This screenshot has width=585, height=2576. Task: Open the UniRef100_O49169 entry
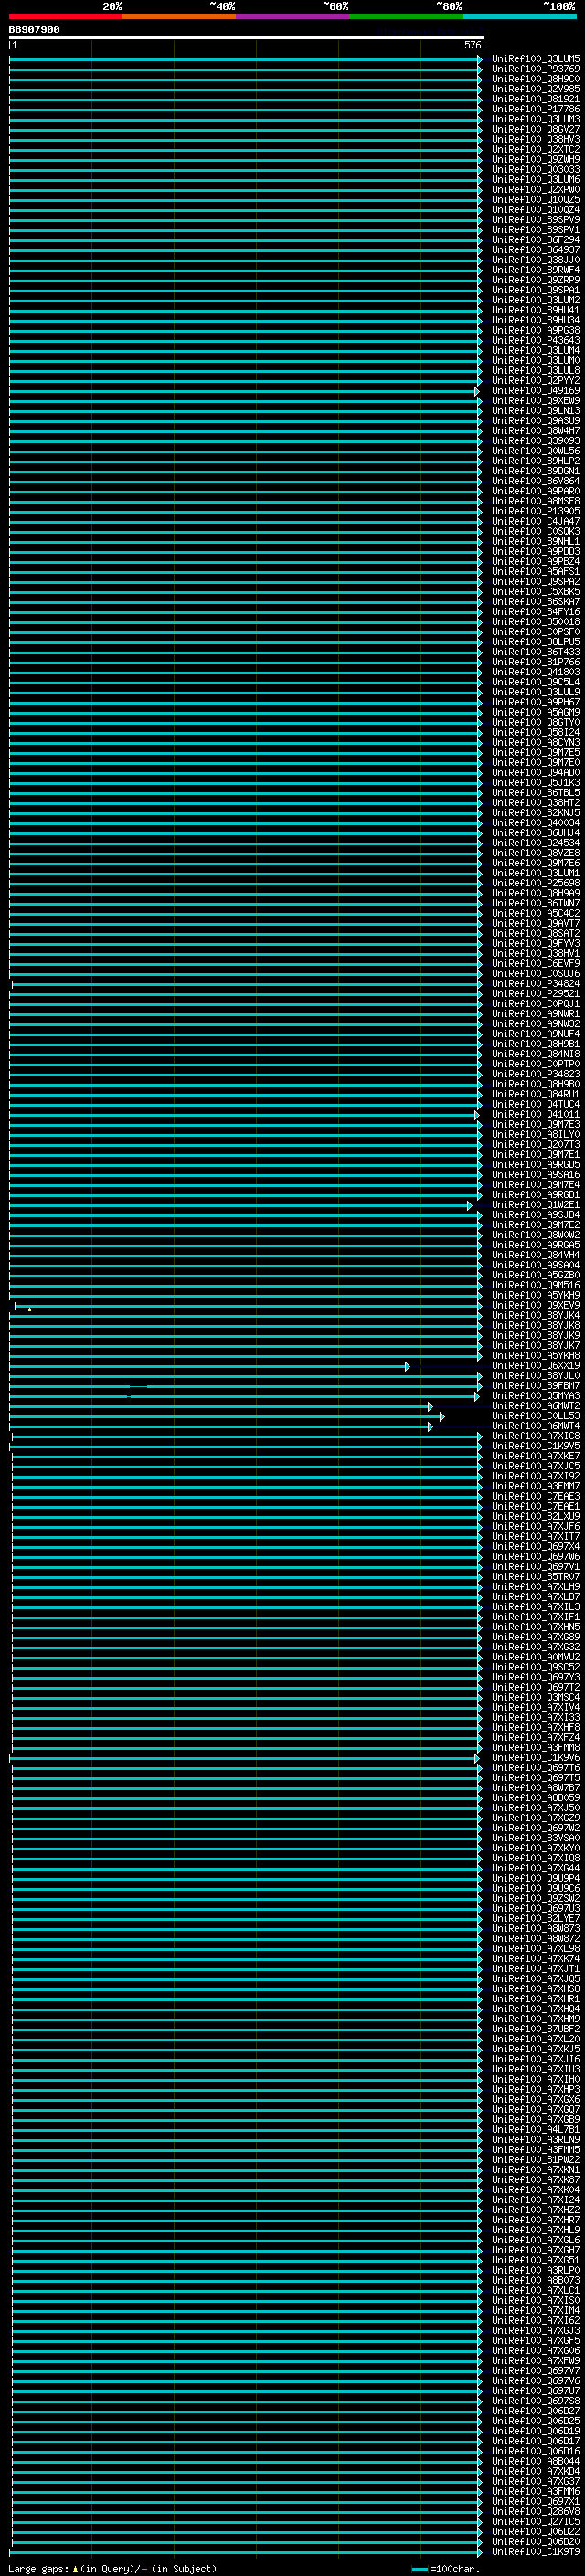[536, 391]
